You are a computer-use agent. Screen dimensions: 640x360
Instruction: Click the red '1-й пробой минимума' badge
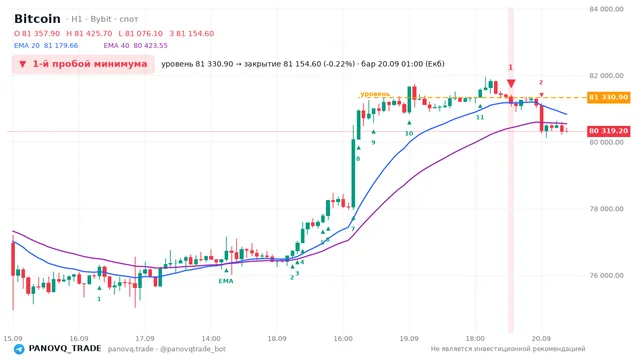point(83,64)
